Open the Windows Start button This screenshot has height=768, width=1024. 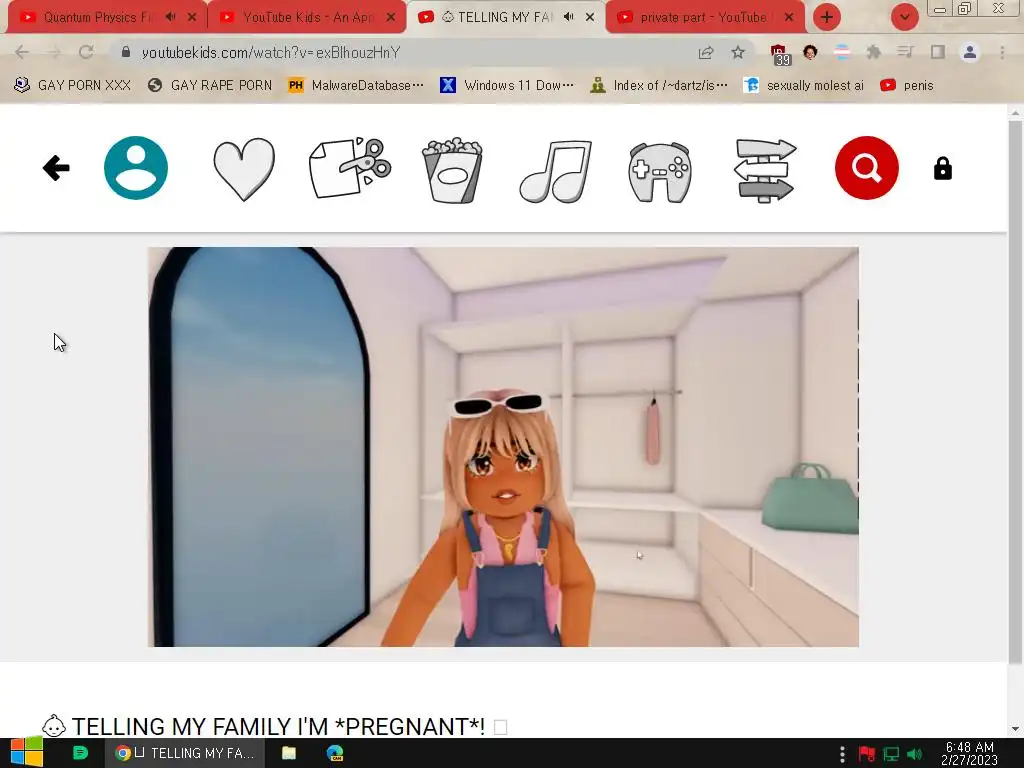tap(26, 753)
